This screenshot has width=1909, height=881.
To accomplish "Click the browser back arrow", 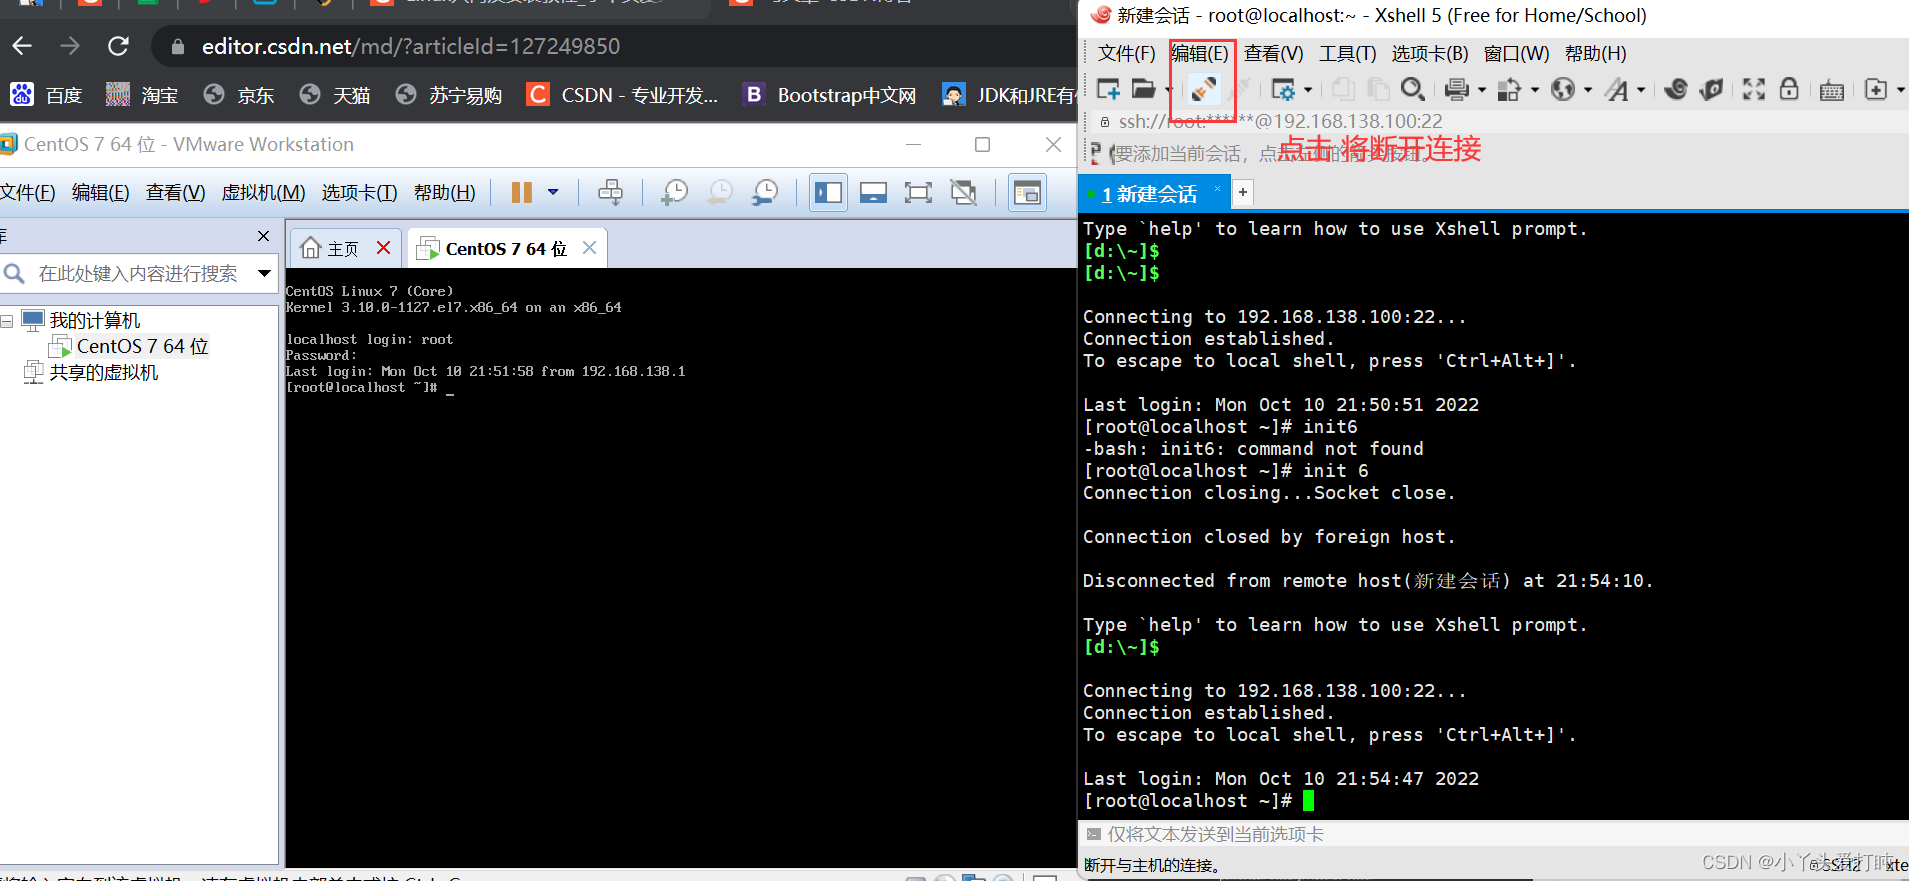I will tap(22, 46).
